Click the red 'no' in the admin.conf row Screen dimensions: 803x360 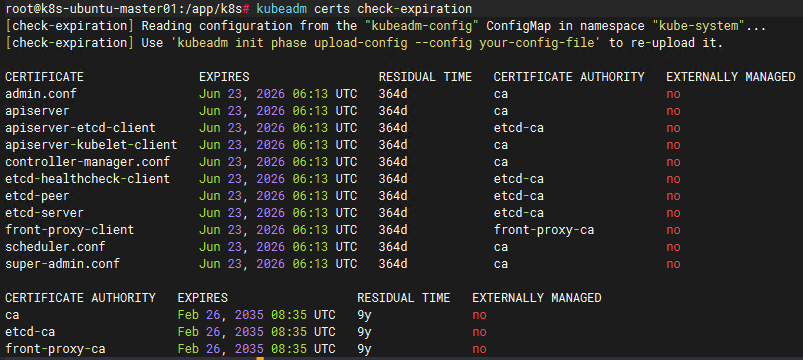tap(673, 94)
